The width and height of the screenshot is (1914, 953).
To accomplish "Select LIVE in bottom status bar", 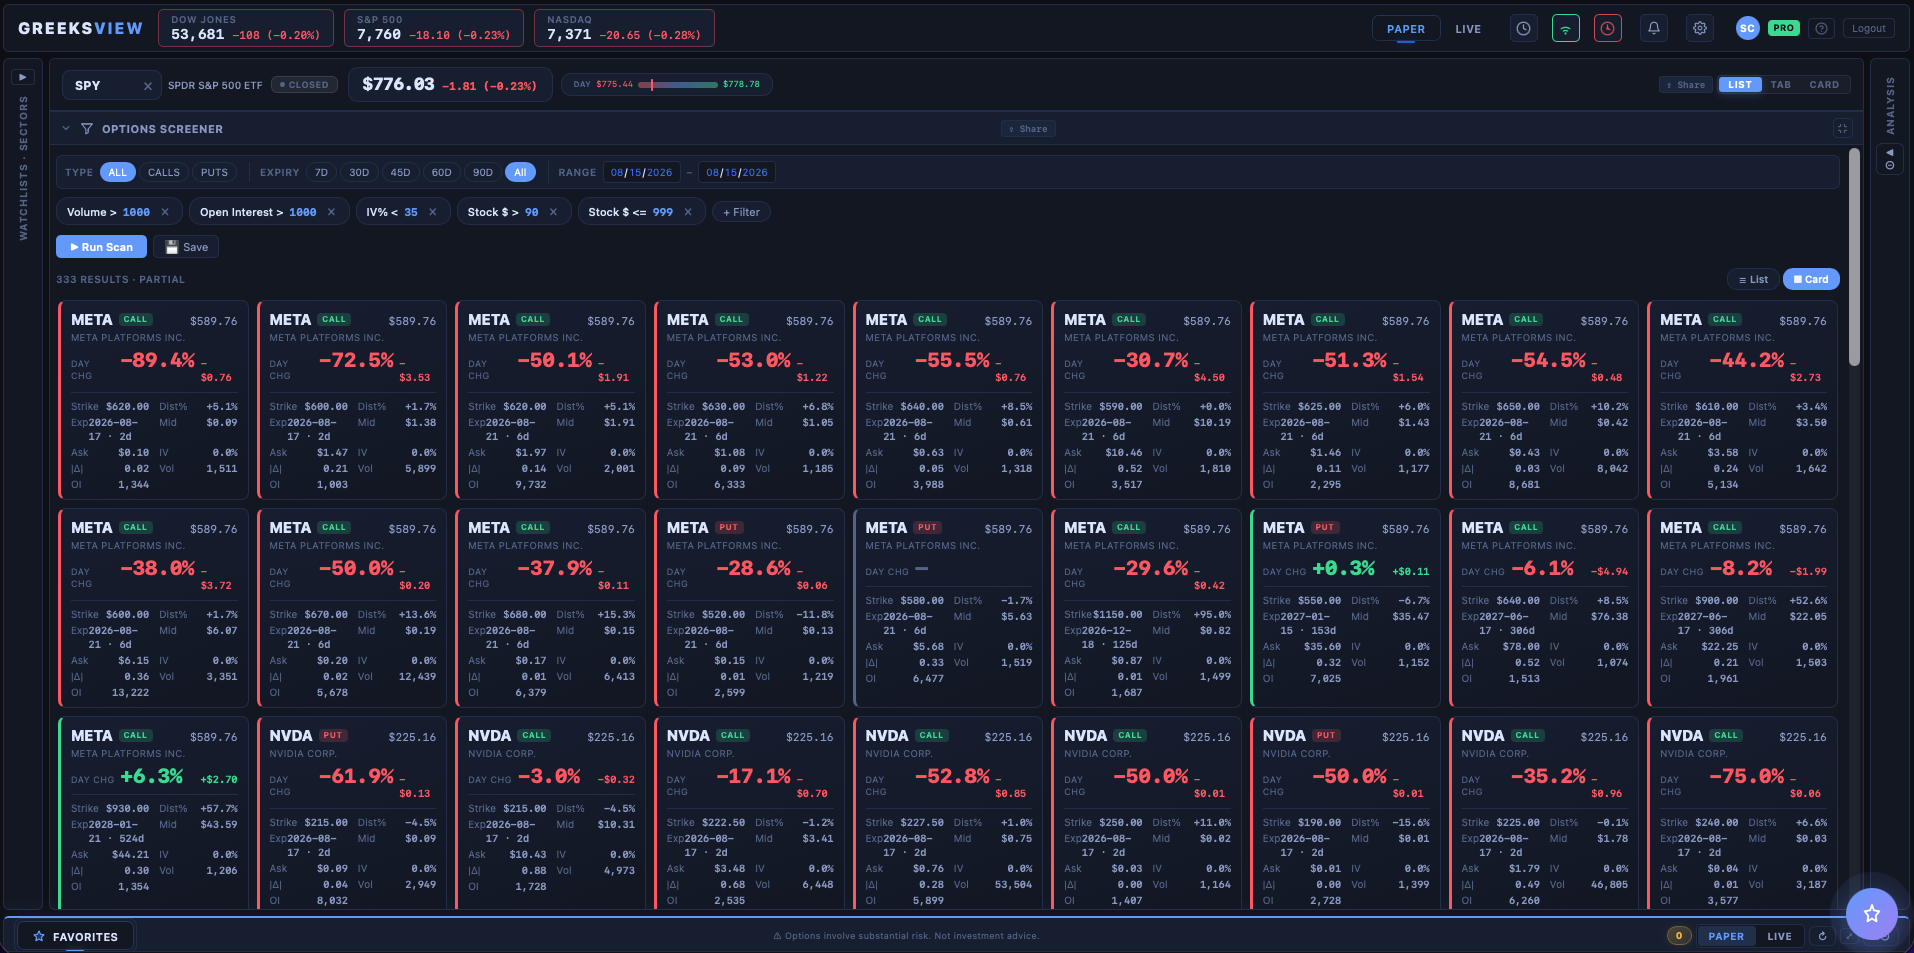I will [x=1780, y=936].
